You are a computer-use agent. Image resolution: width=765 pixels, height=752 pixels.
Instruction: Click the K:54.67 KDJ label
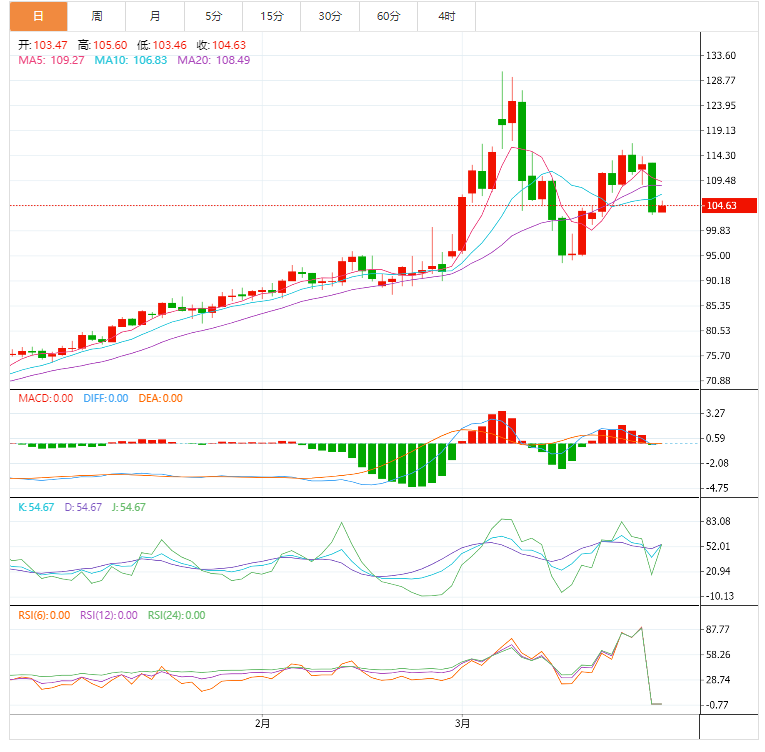click(36, 508)
